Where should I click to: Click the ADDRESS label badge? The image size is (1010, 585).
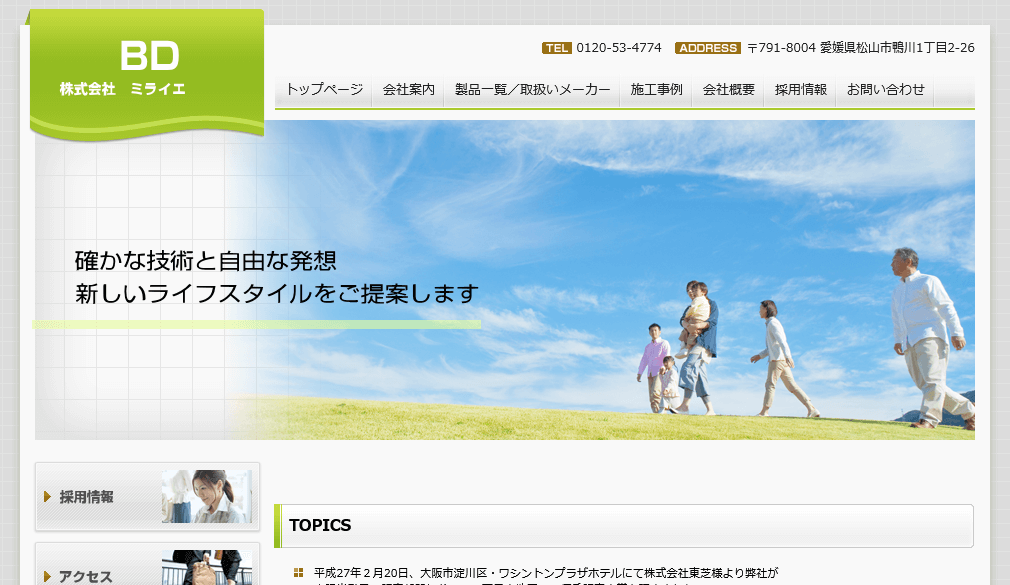click(x=708, y=48)
